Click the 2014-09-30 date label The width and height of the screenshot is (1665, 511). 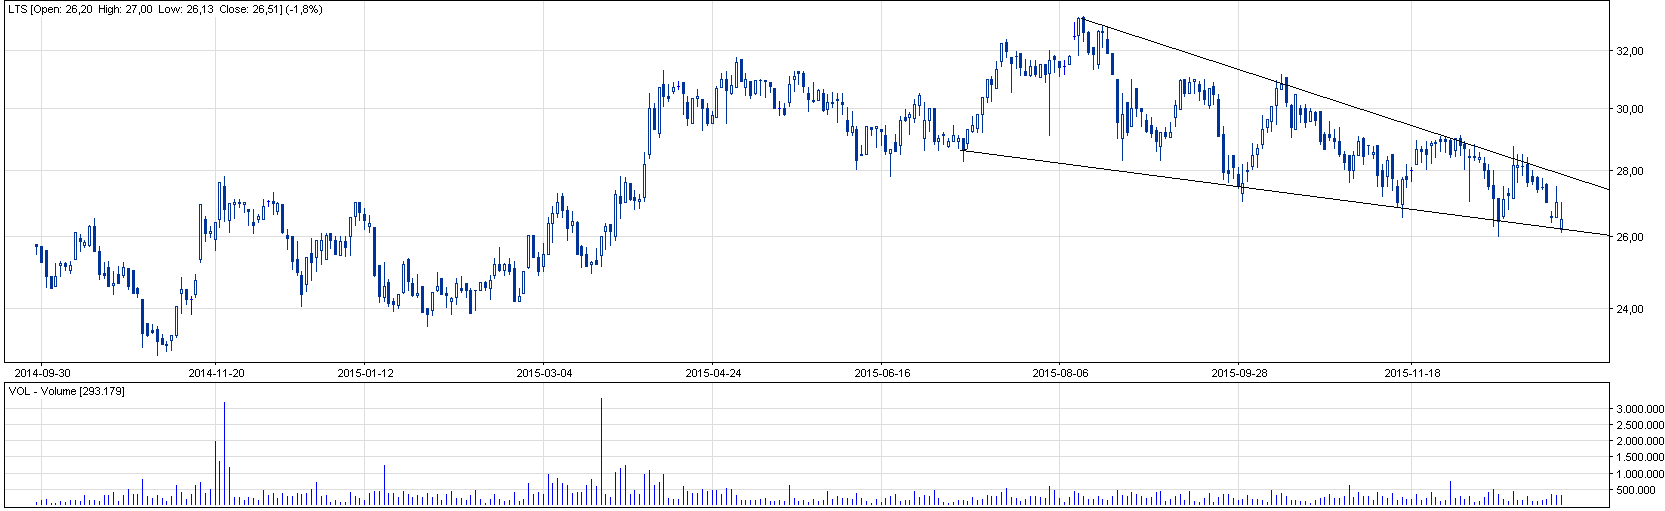click(x=42, y=373)
